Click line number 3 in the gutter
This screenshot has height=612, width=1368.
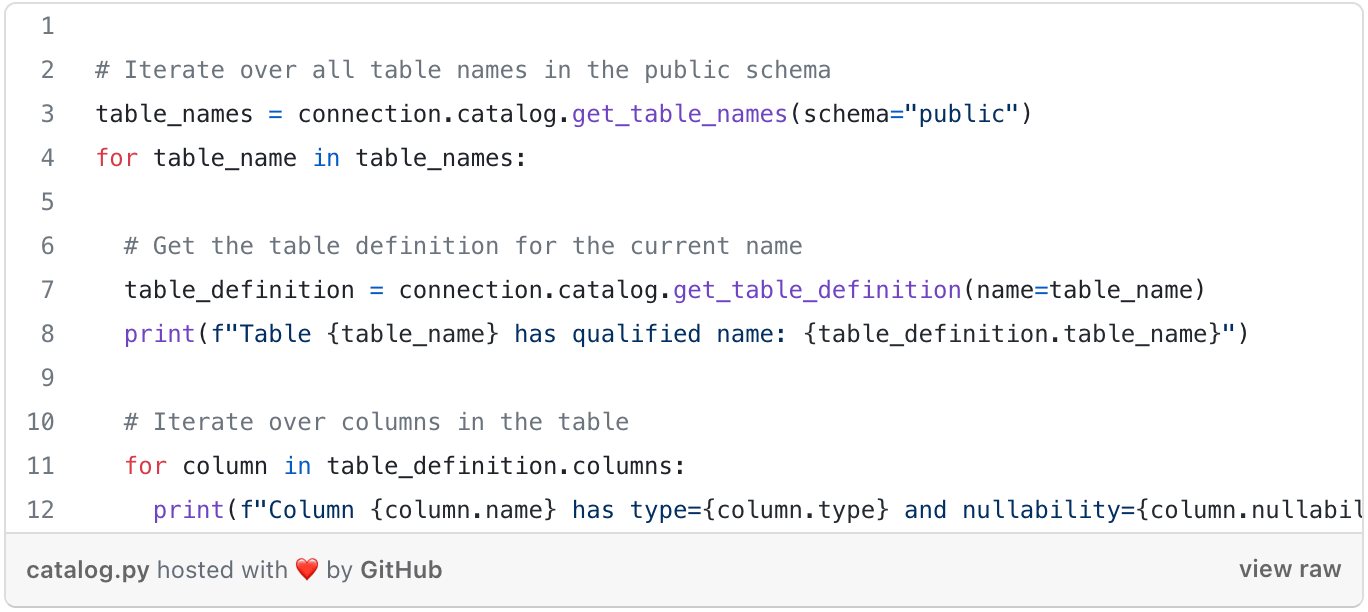tap(47, 114)
